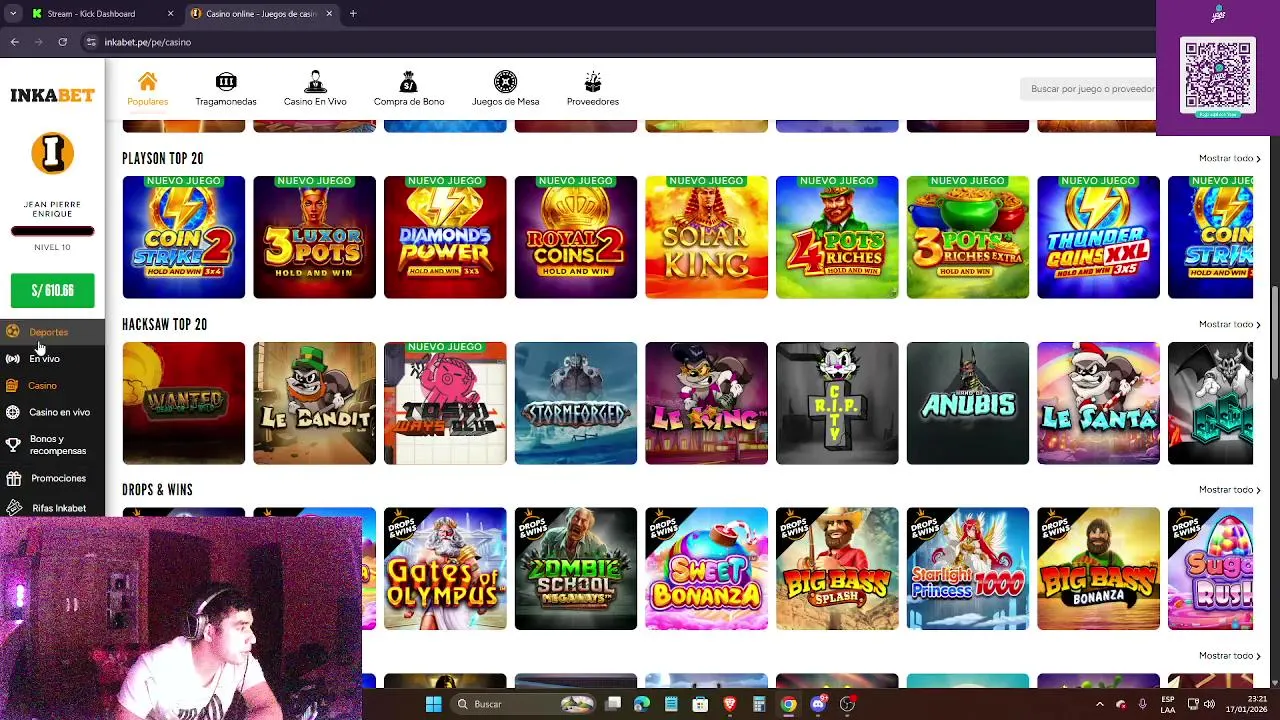Viewport: 1280px width, 720px height.
Task: Open the Windows Start menu
Action: [x=433, y=704]
